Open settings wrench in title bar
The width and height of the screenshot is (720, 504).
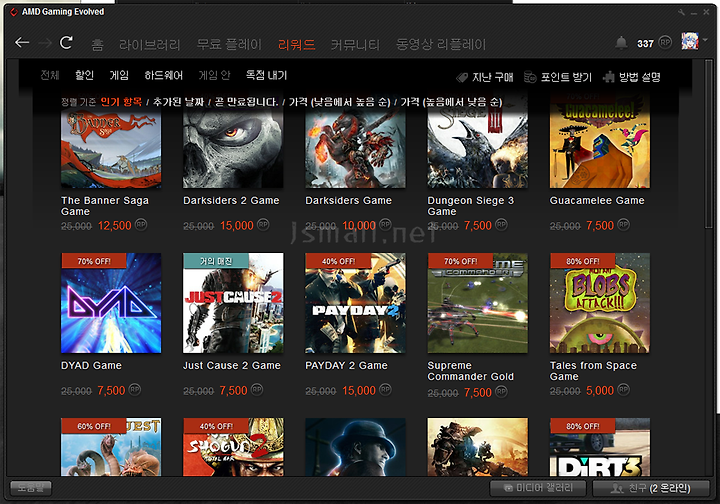point(681,12)
